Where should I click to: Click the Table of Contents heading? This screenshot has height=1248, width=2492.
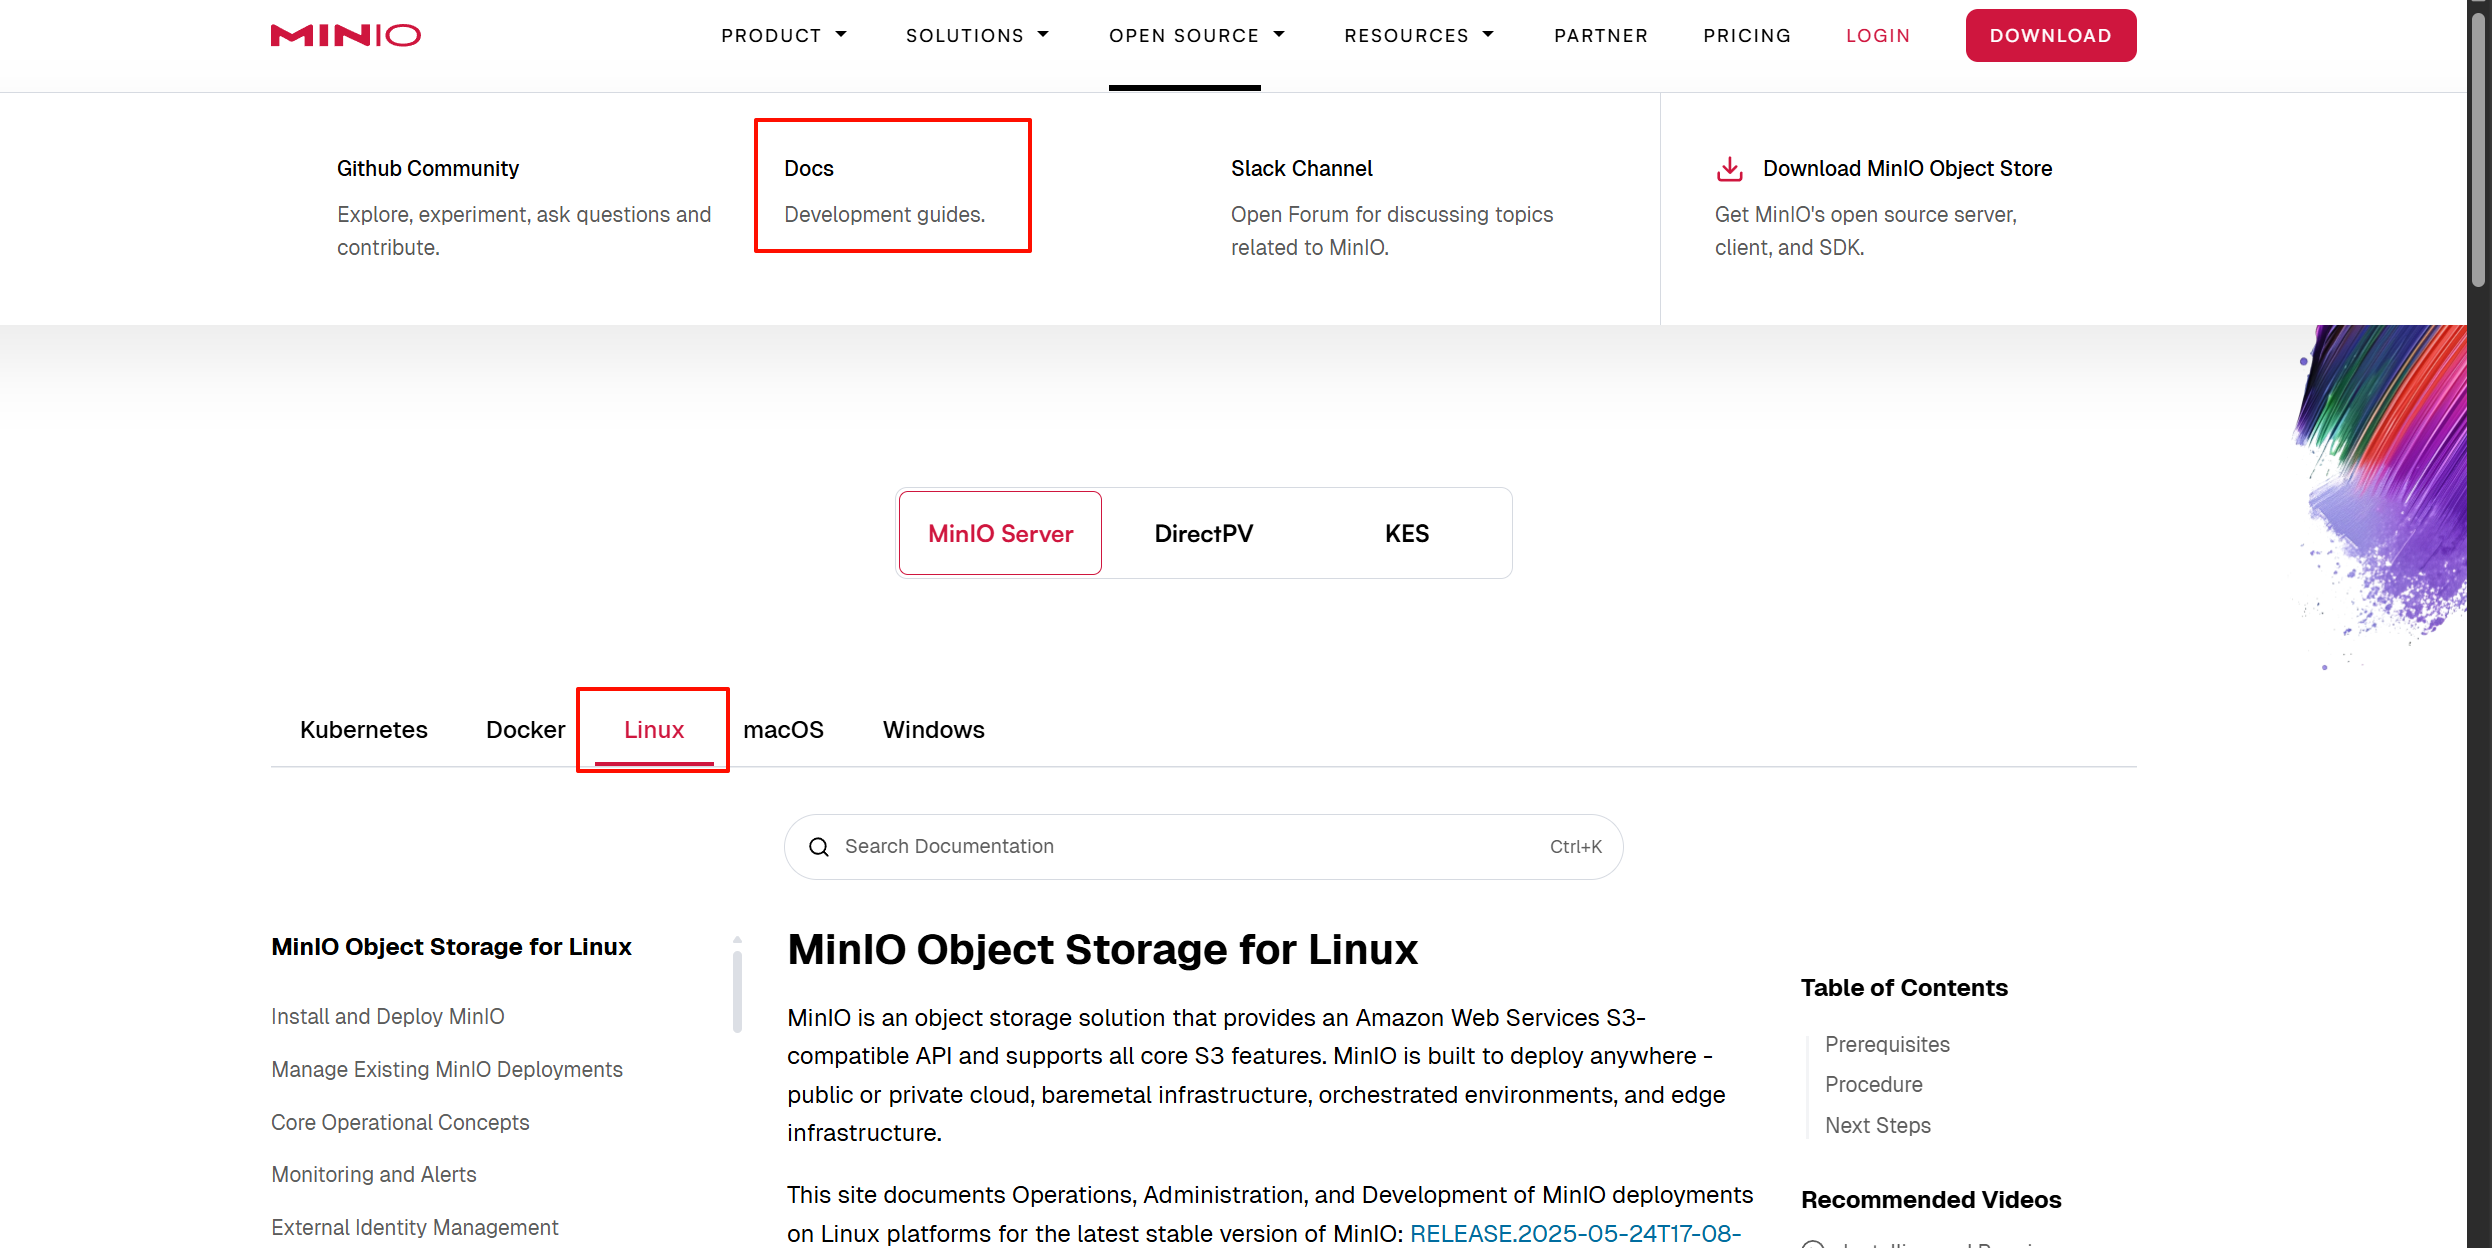pos(1904,988)
